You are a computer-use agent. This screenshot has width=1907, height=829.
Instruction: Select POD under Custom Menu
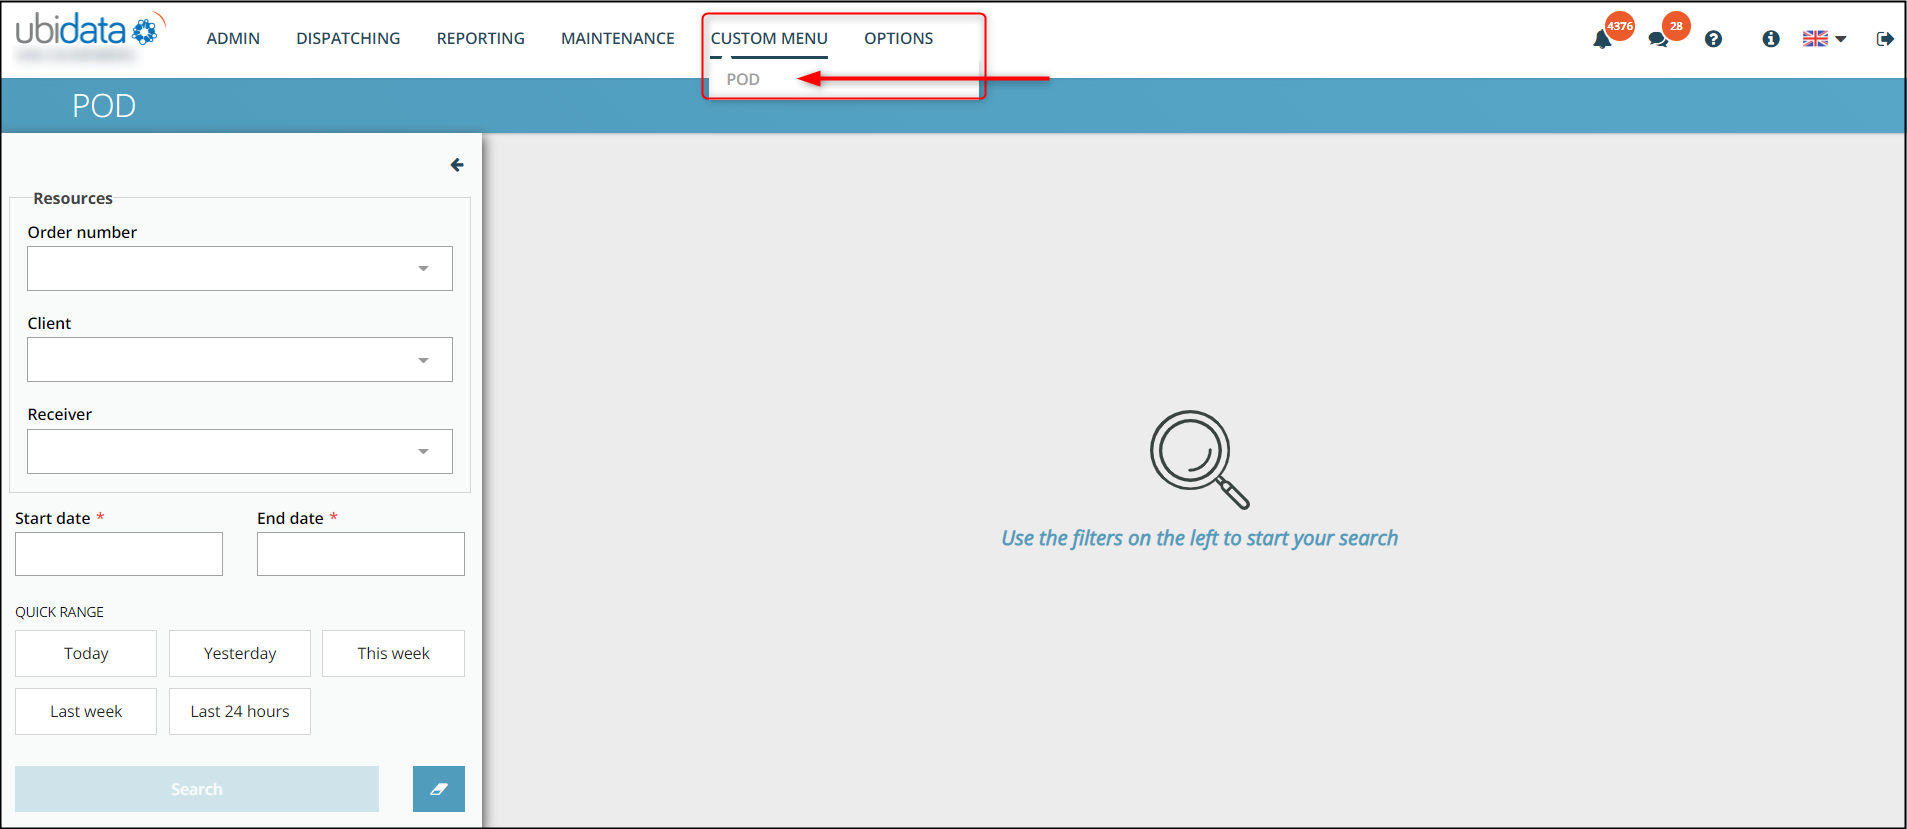[x=743, y=80]
